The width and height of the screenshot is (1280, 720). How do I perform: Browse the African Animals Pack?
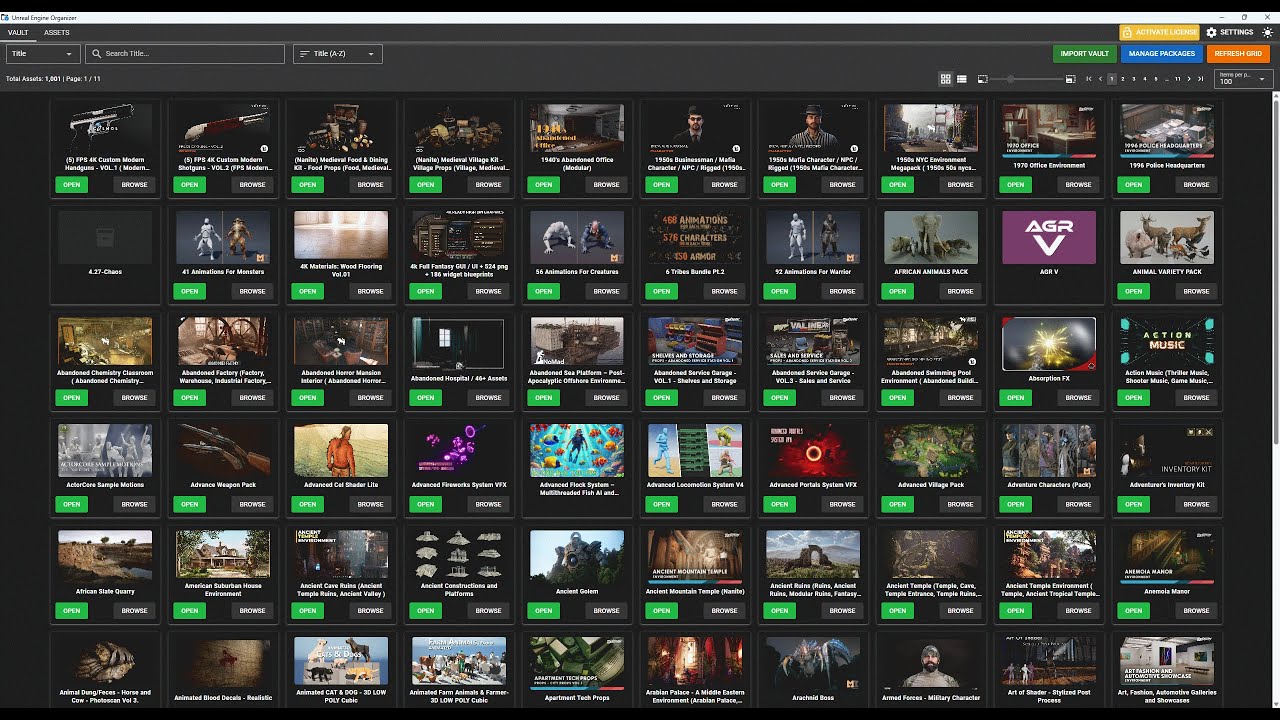click(x=960, y=291)
